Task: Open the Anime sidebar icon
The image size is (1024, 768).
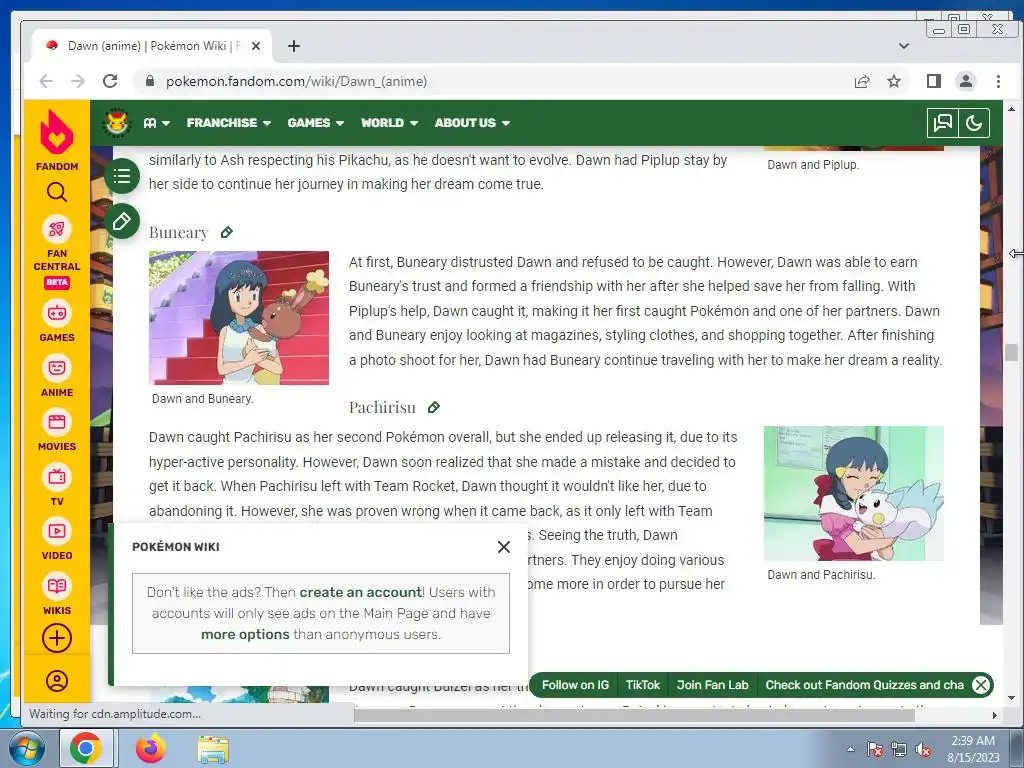Action: click(57, 368)
